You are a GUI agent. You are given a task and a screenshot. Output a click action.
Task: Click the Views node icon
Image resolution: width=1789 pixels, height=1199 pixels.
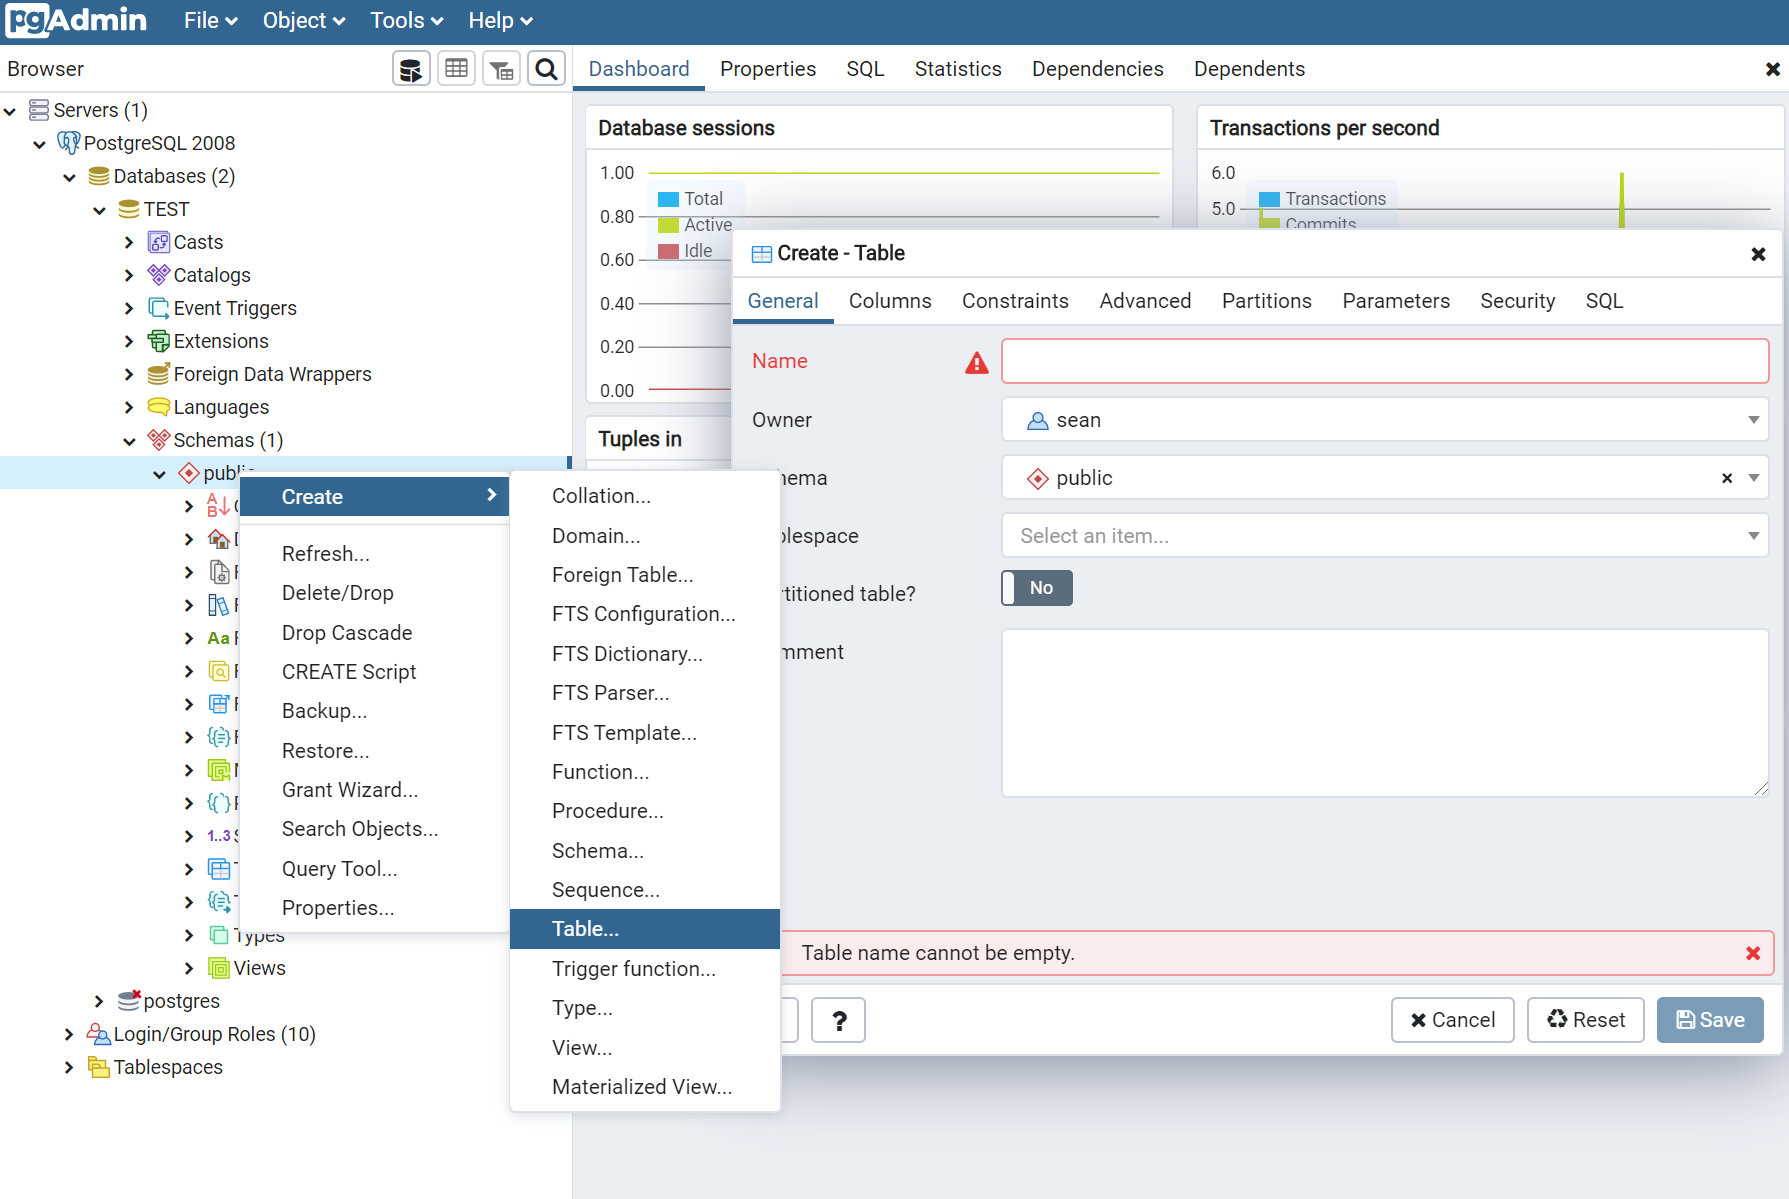[218, 968]
